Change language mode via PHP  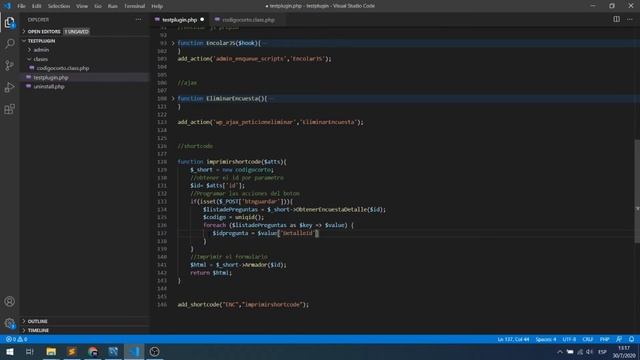pyautogui.click(x=604, y=339)
